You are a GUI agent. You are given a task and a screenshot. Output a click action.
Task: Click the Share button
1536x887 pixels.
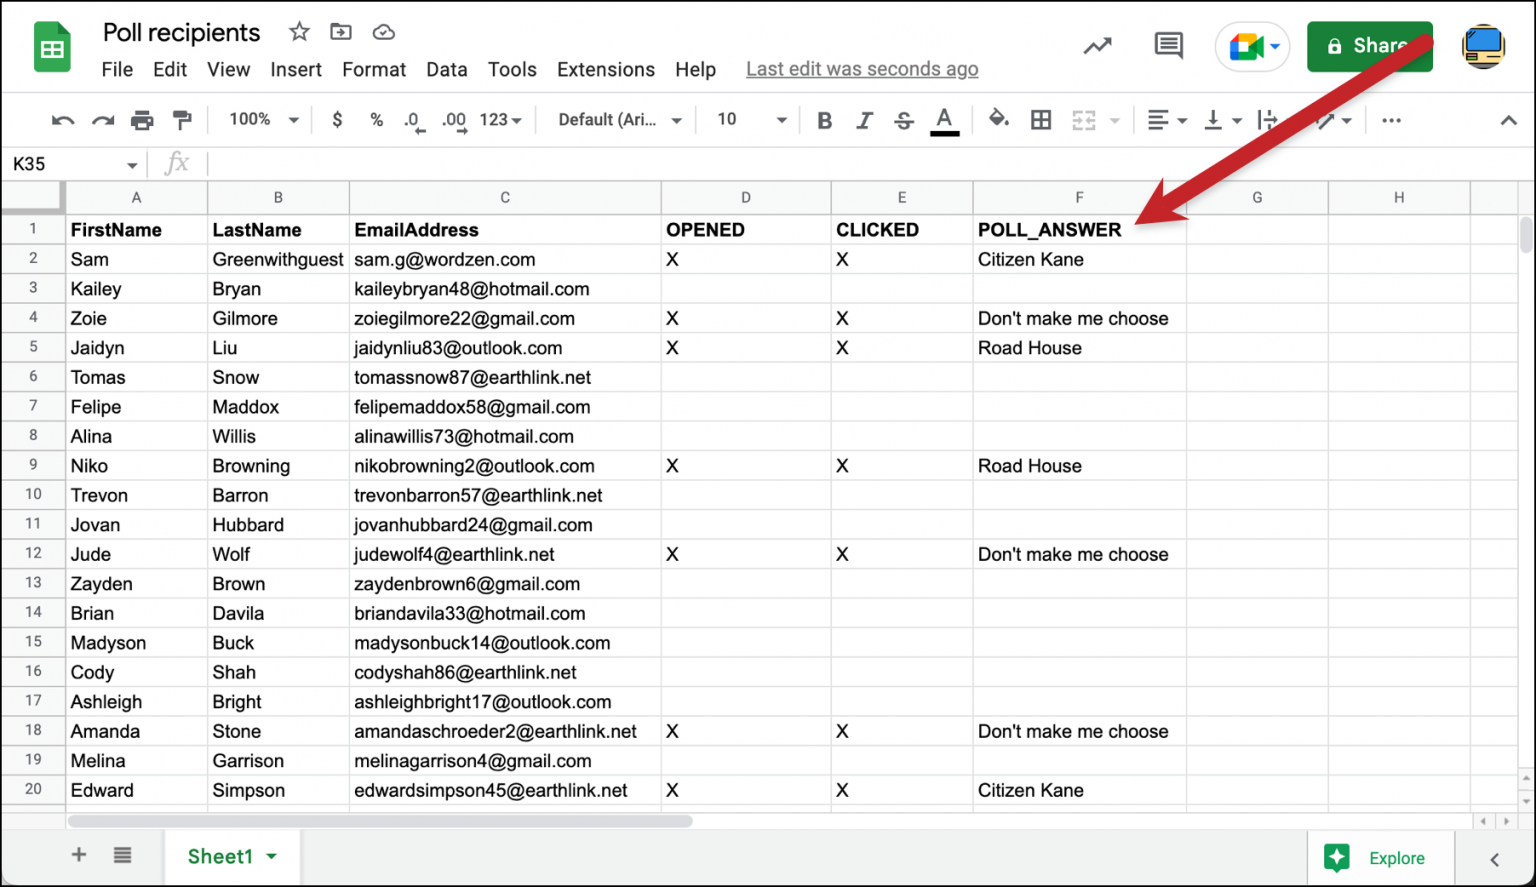(x=1370, y=46)
